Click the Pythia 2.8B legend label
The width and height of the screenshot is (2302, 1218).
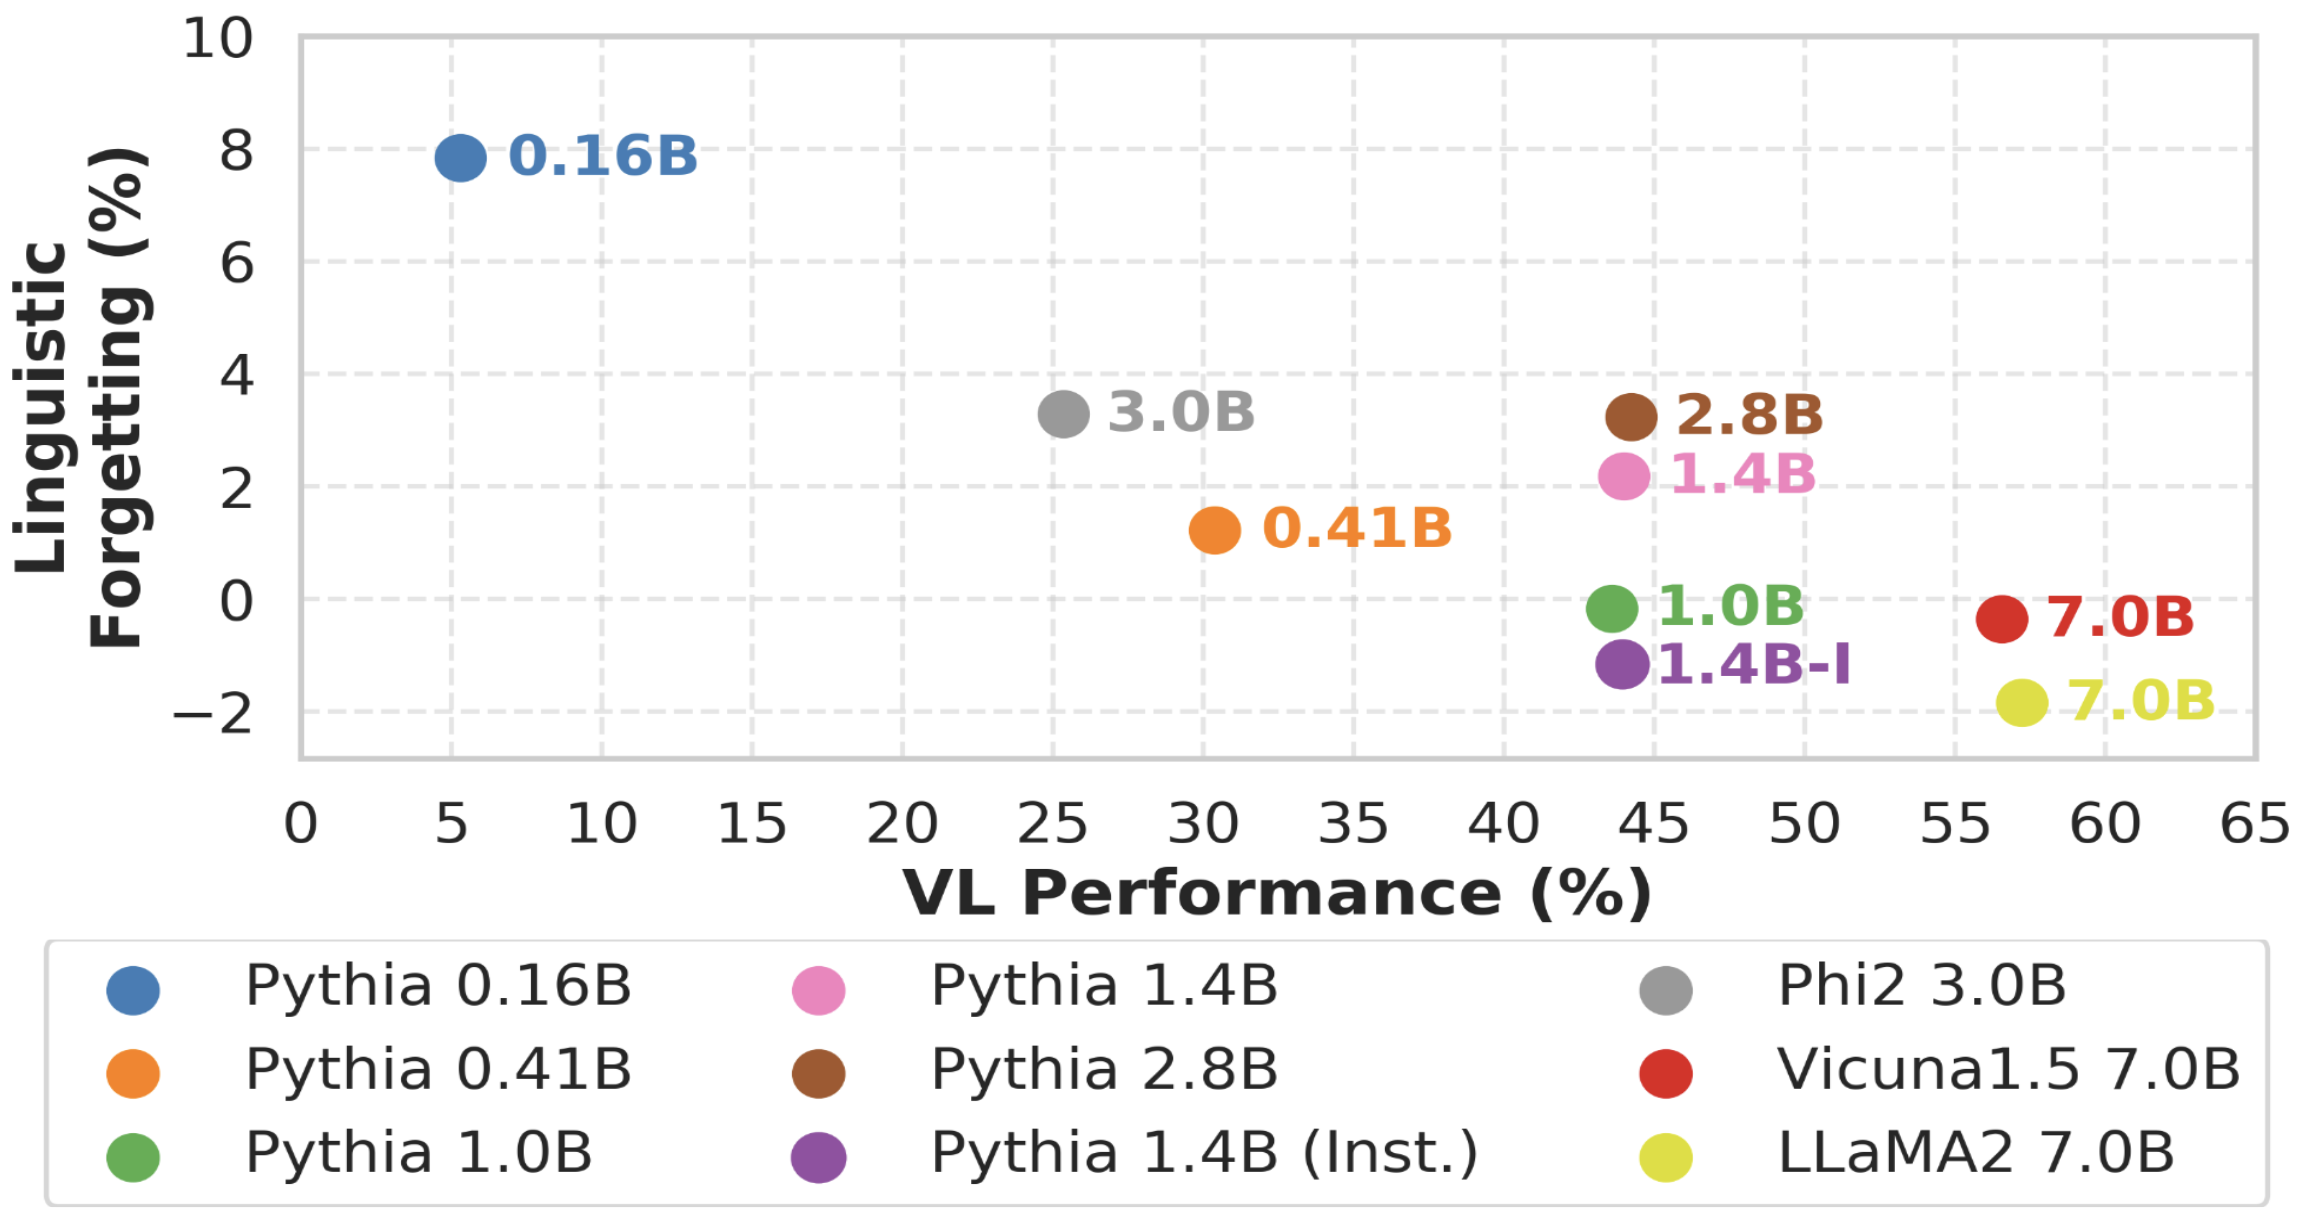[1105, 1069]
